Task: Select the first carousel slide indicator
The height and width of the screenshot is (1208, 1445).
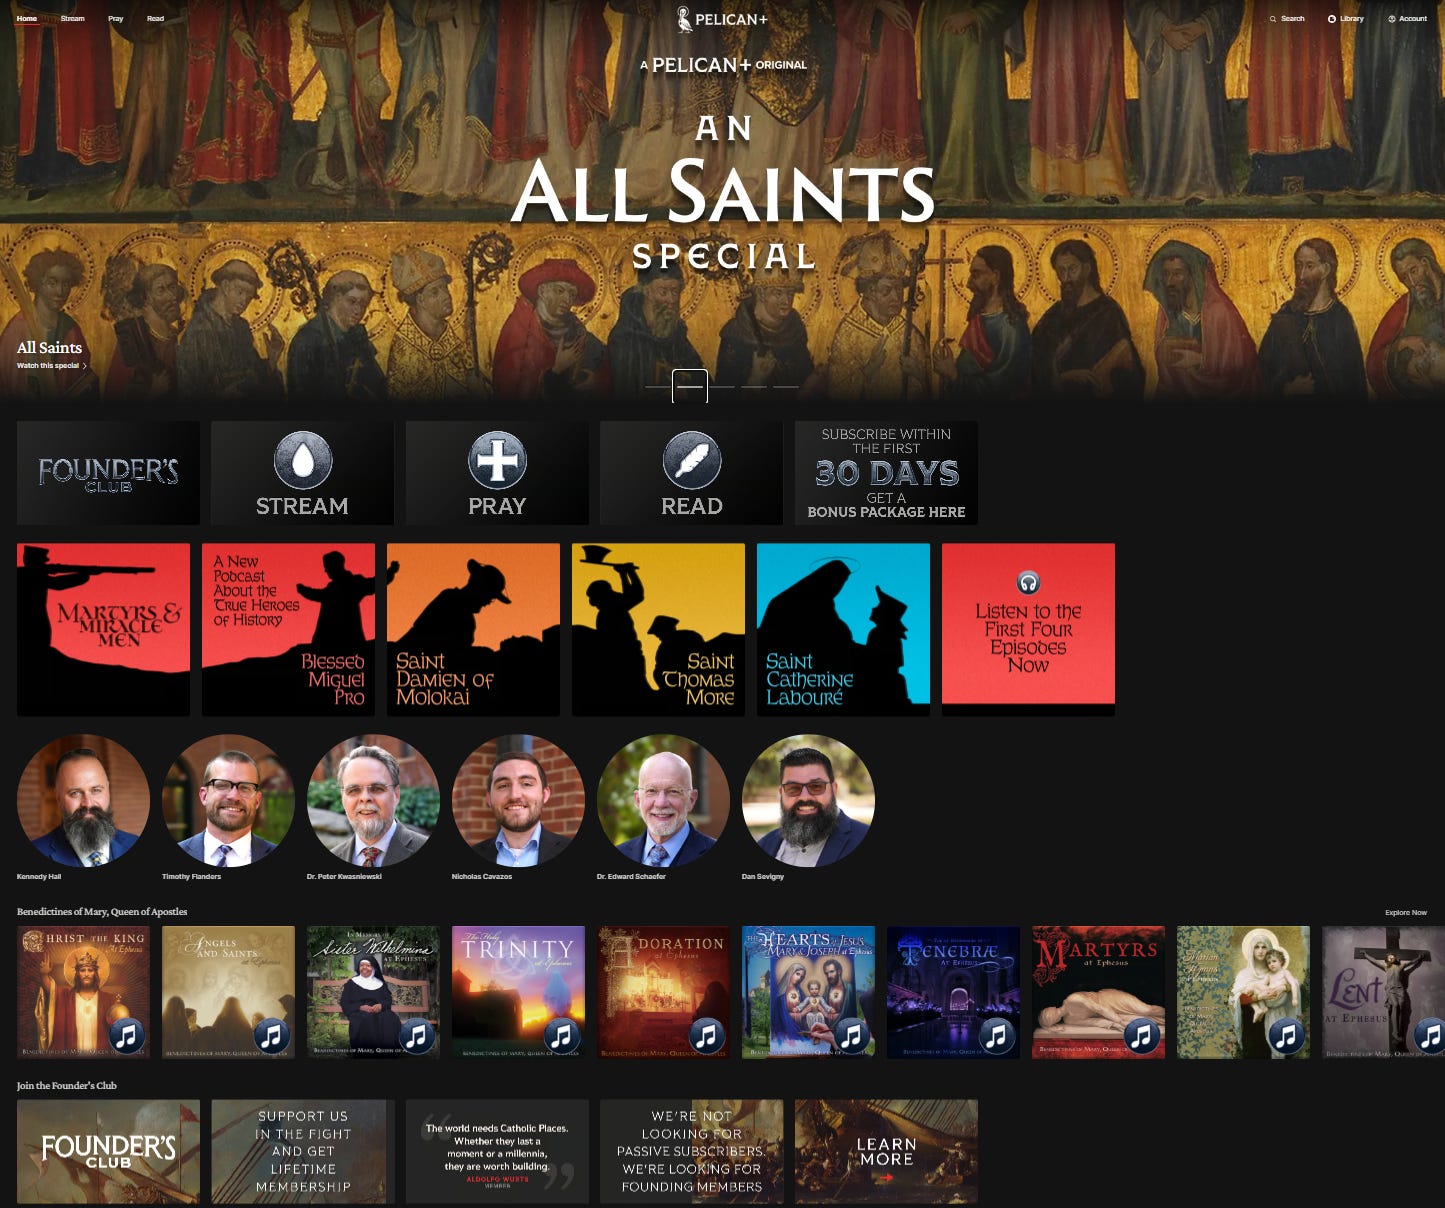Action: pyautogui.click(x=657, y=386)
